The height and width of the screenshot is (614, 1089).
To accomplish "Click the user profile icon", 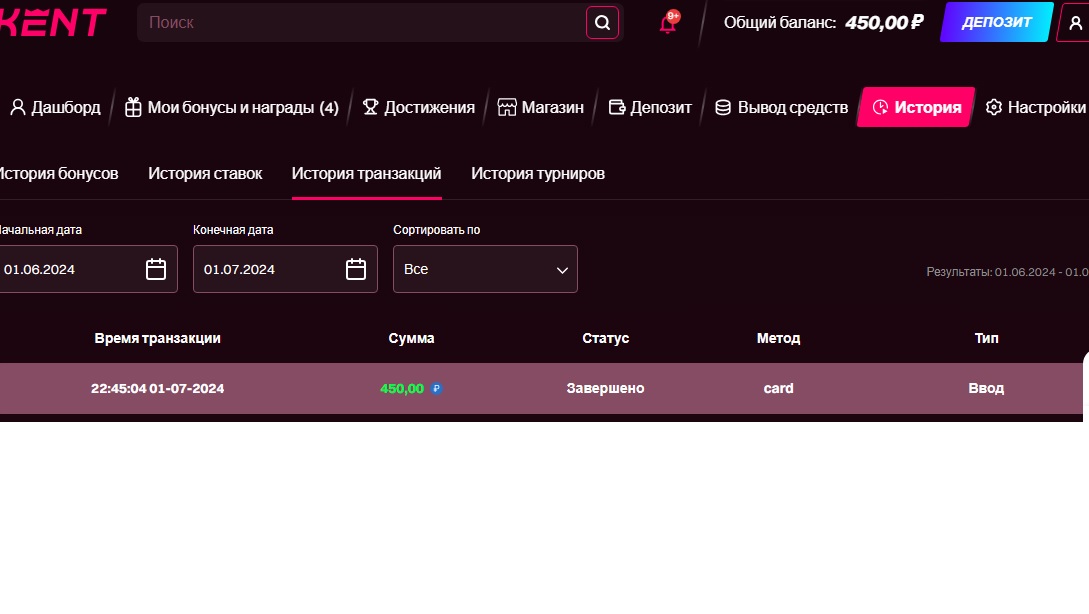I will click(x=1075, y=23).
